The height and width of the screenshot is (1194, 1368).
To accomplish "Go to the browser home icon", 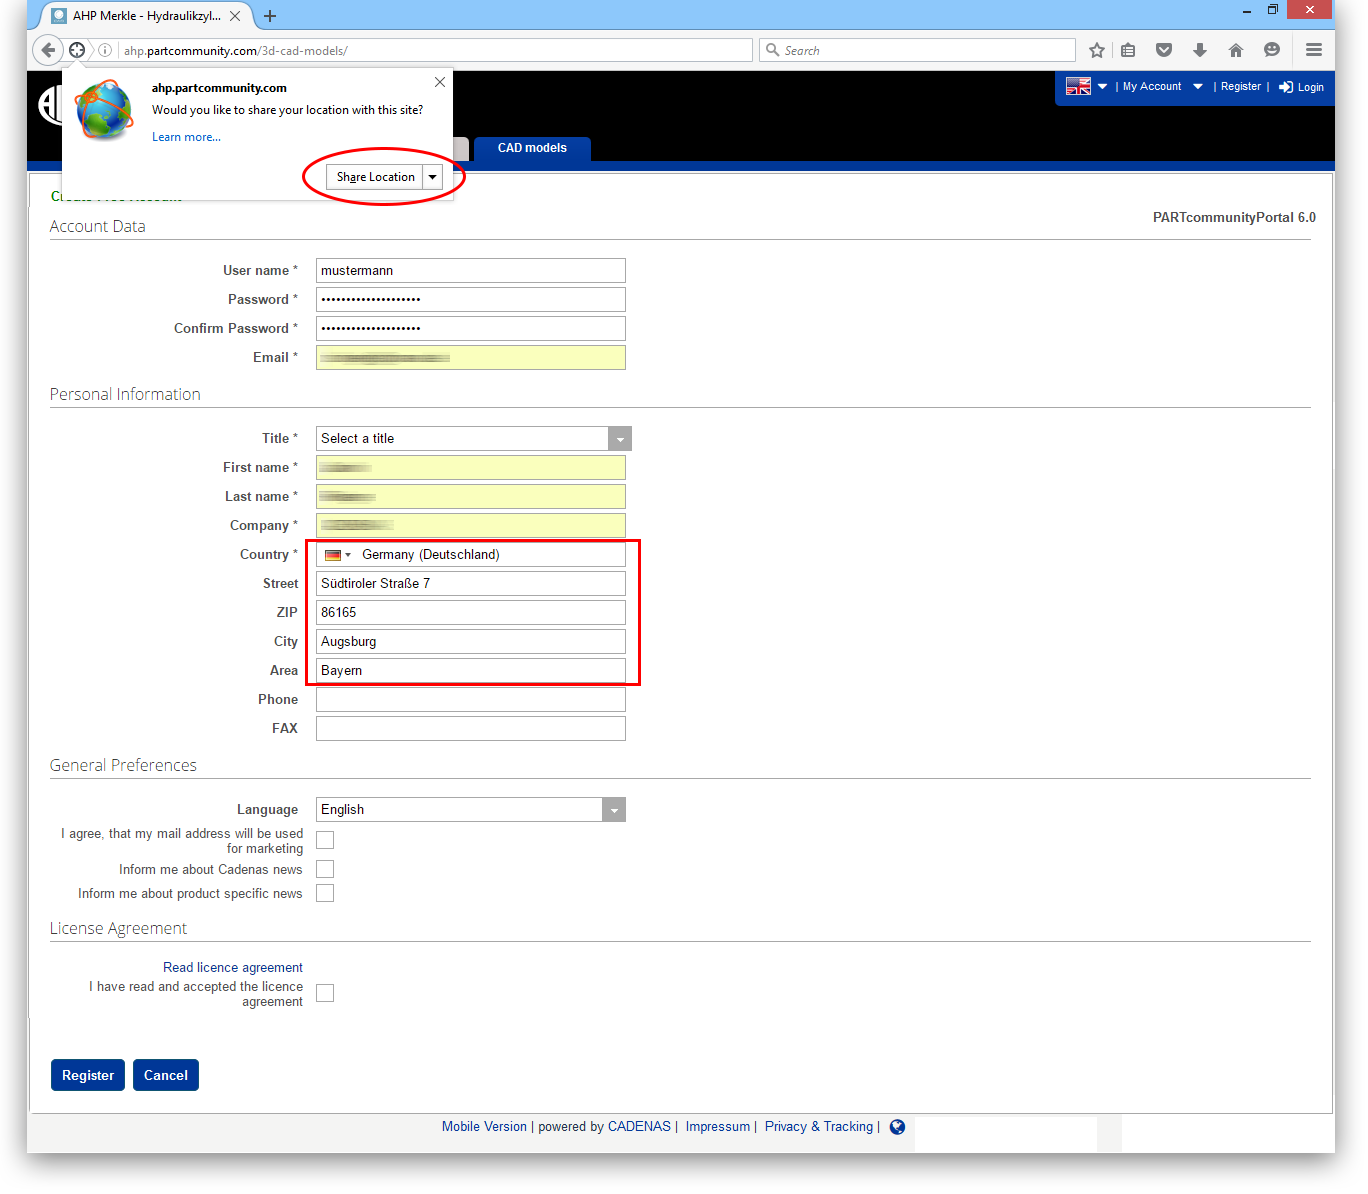I will tap(1236, 50).
